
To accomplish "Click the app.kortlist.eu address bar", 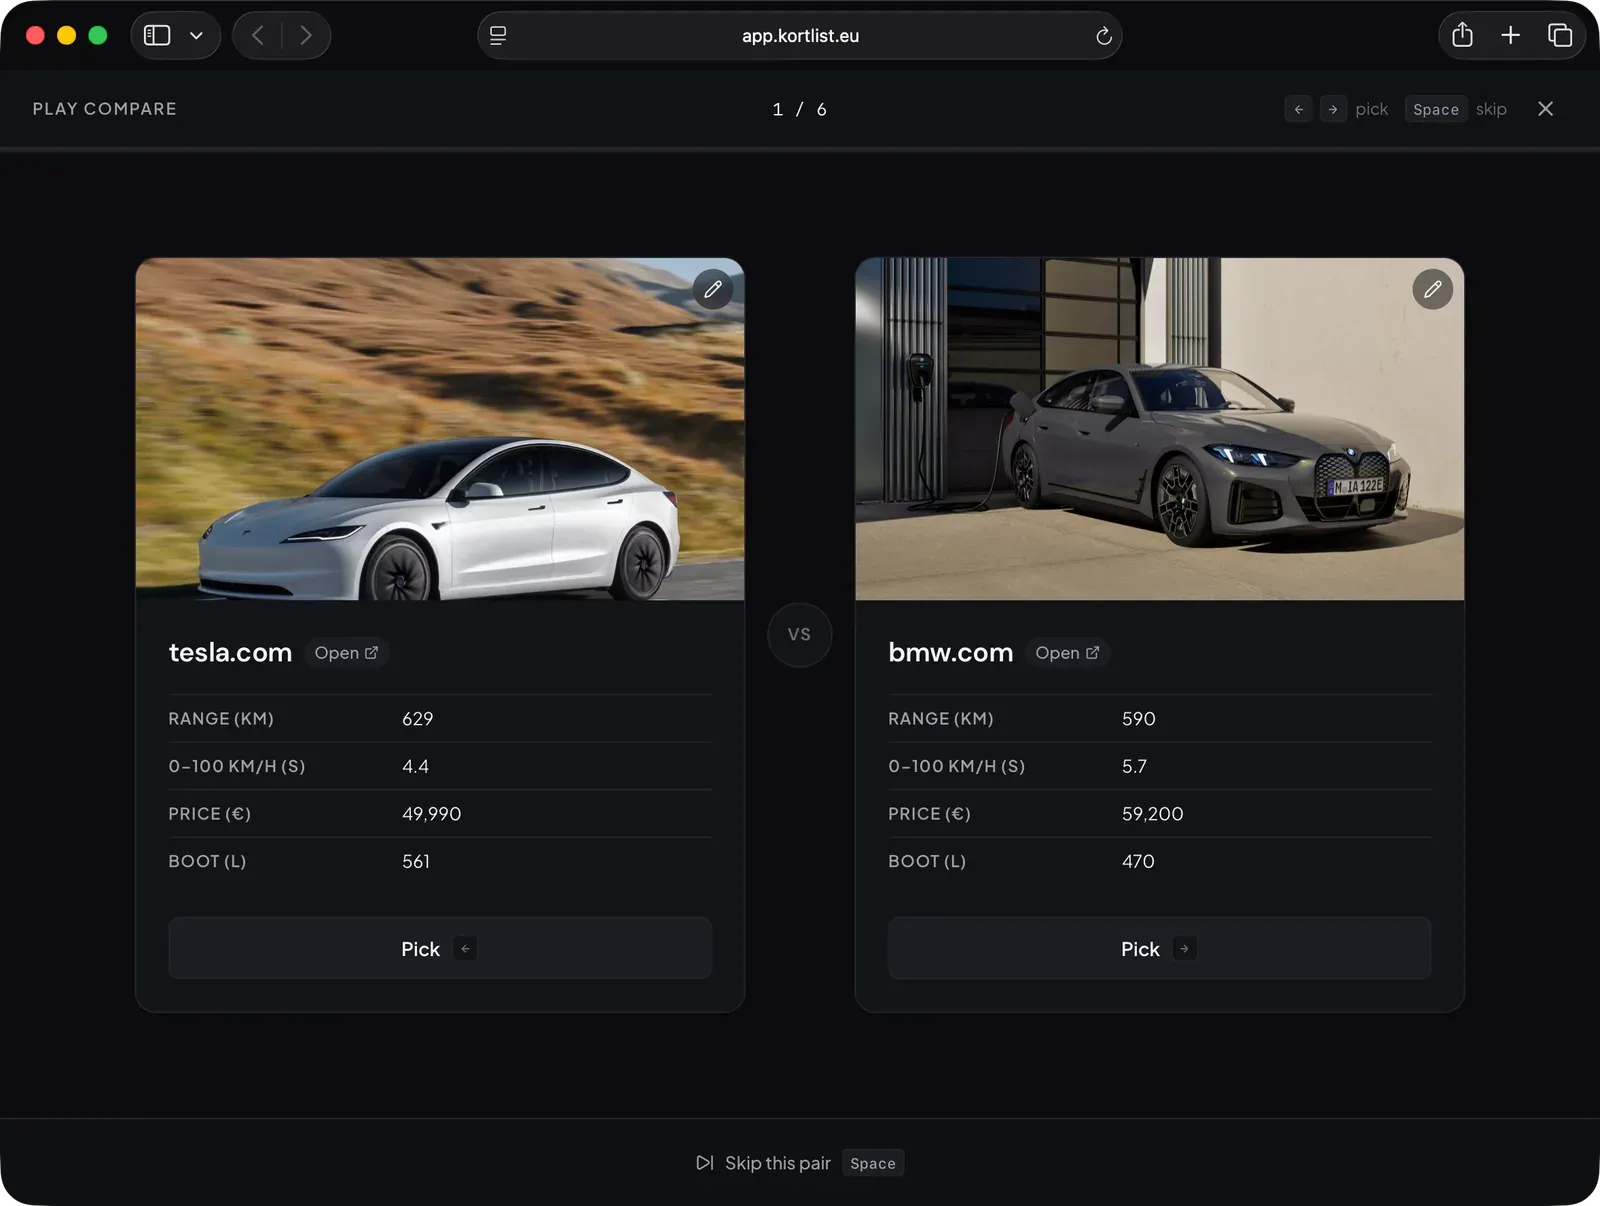I will coord(800,36).
